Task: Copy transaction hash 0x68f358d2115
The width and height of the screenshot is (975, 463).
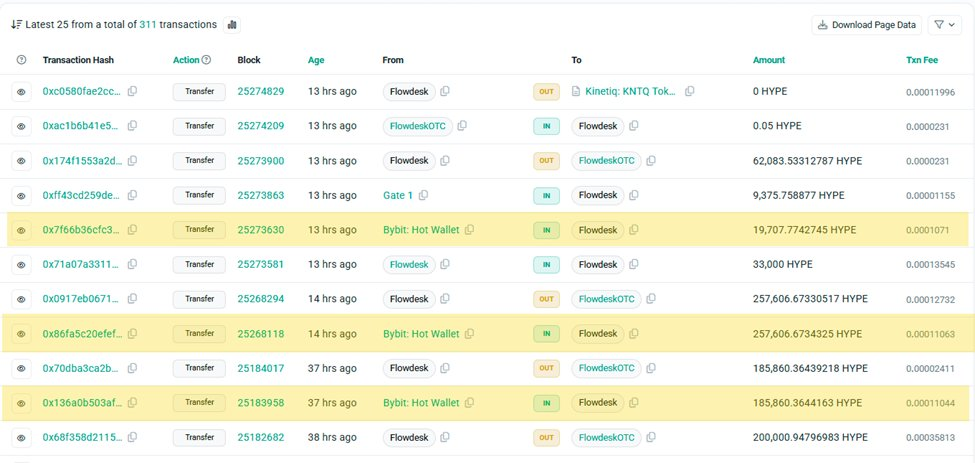Action: pyautogui.click(x=132, y=438)
